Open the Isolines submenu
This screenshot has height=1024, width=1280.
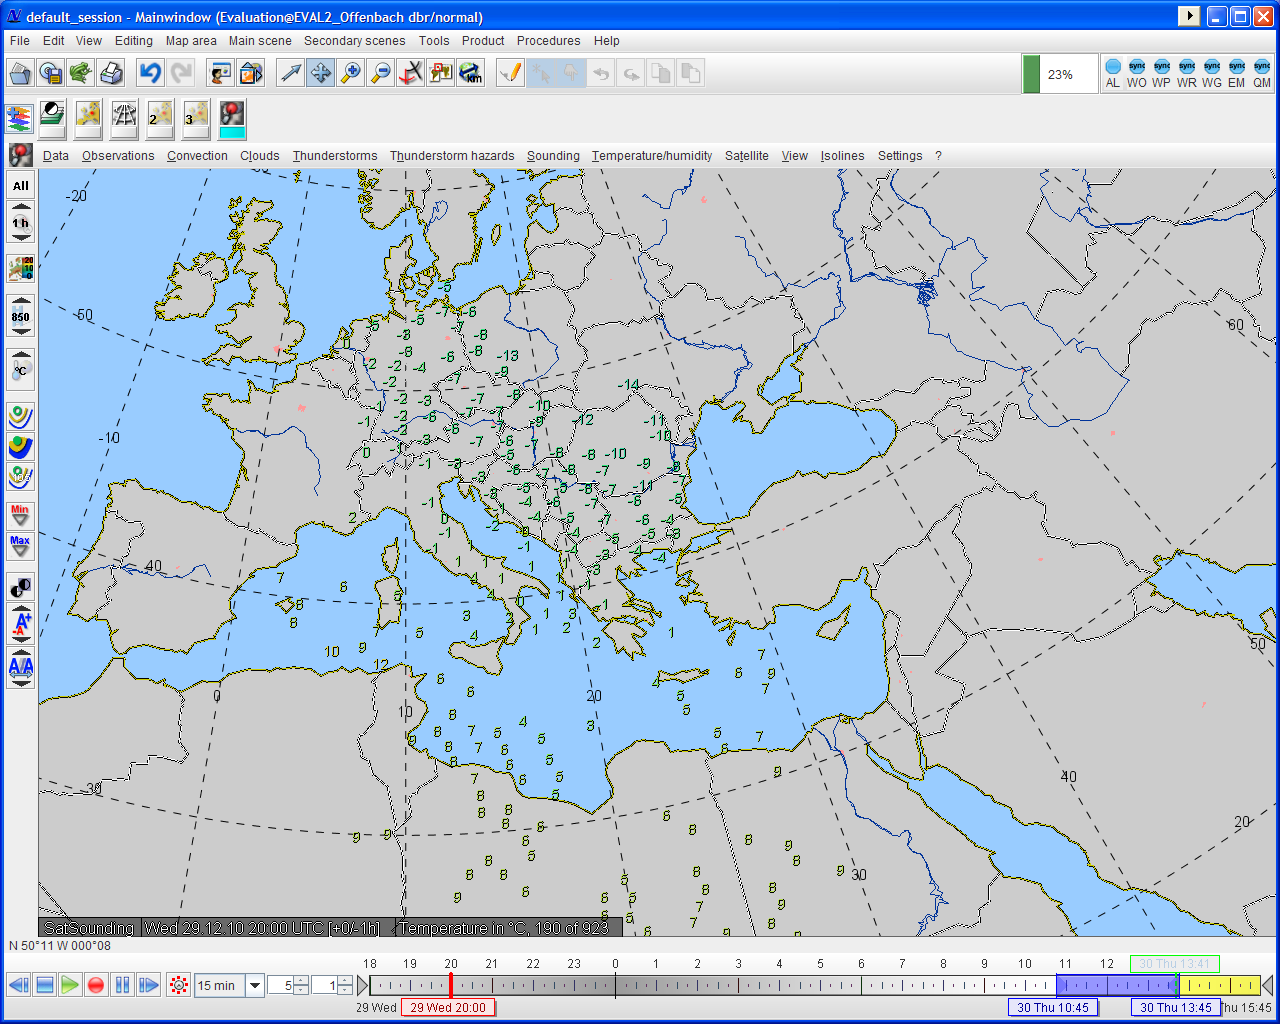843,156
